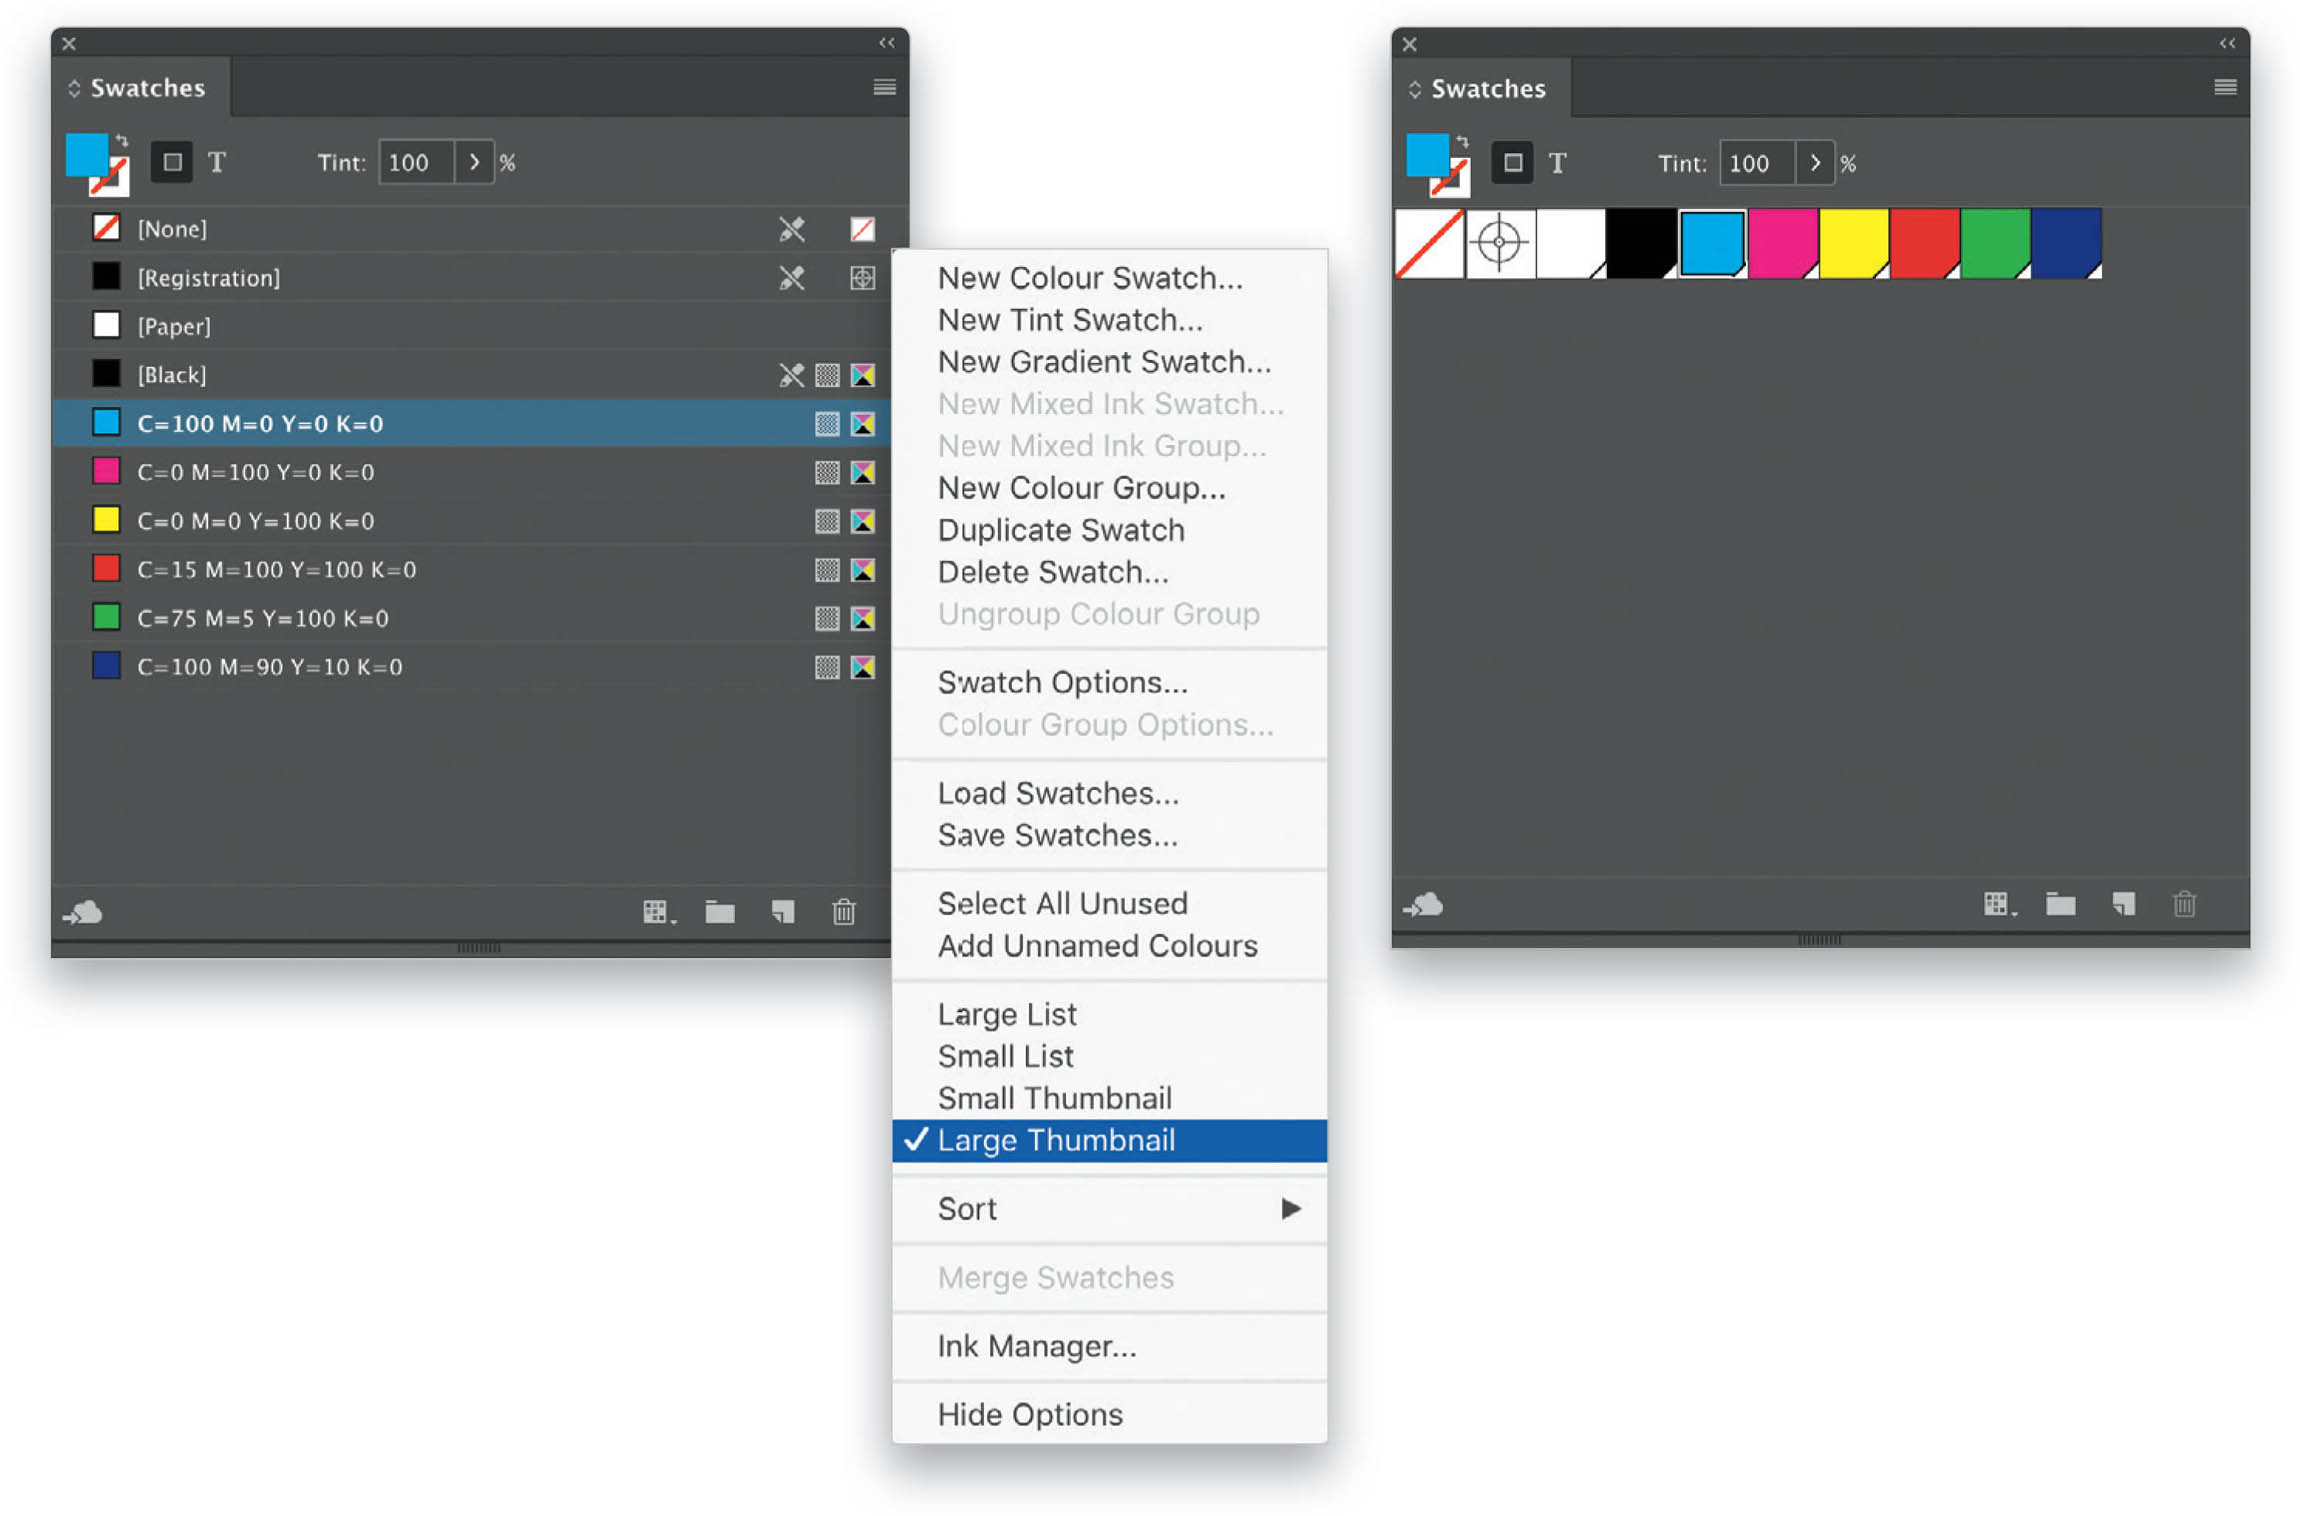Open swatch views icon in right panel

pos(1999,905)
